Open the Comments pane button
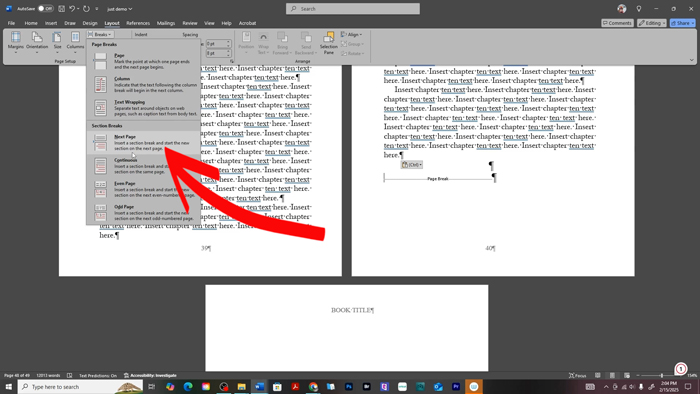The image size is (700, 394). pos(617,23)
